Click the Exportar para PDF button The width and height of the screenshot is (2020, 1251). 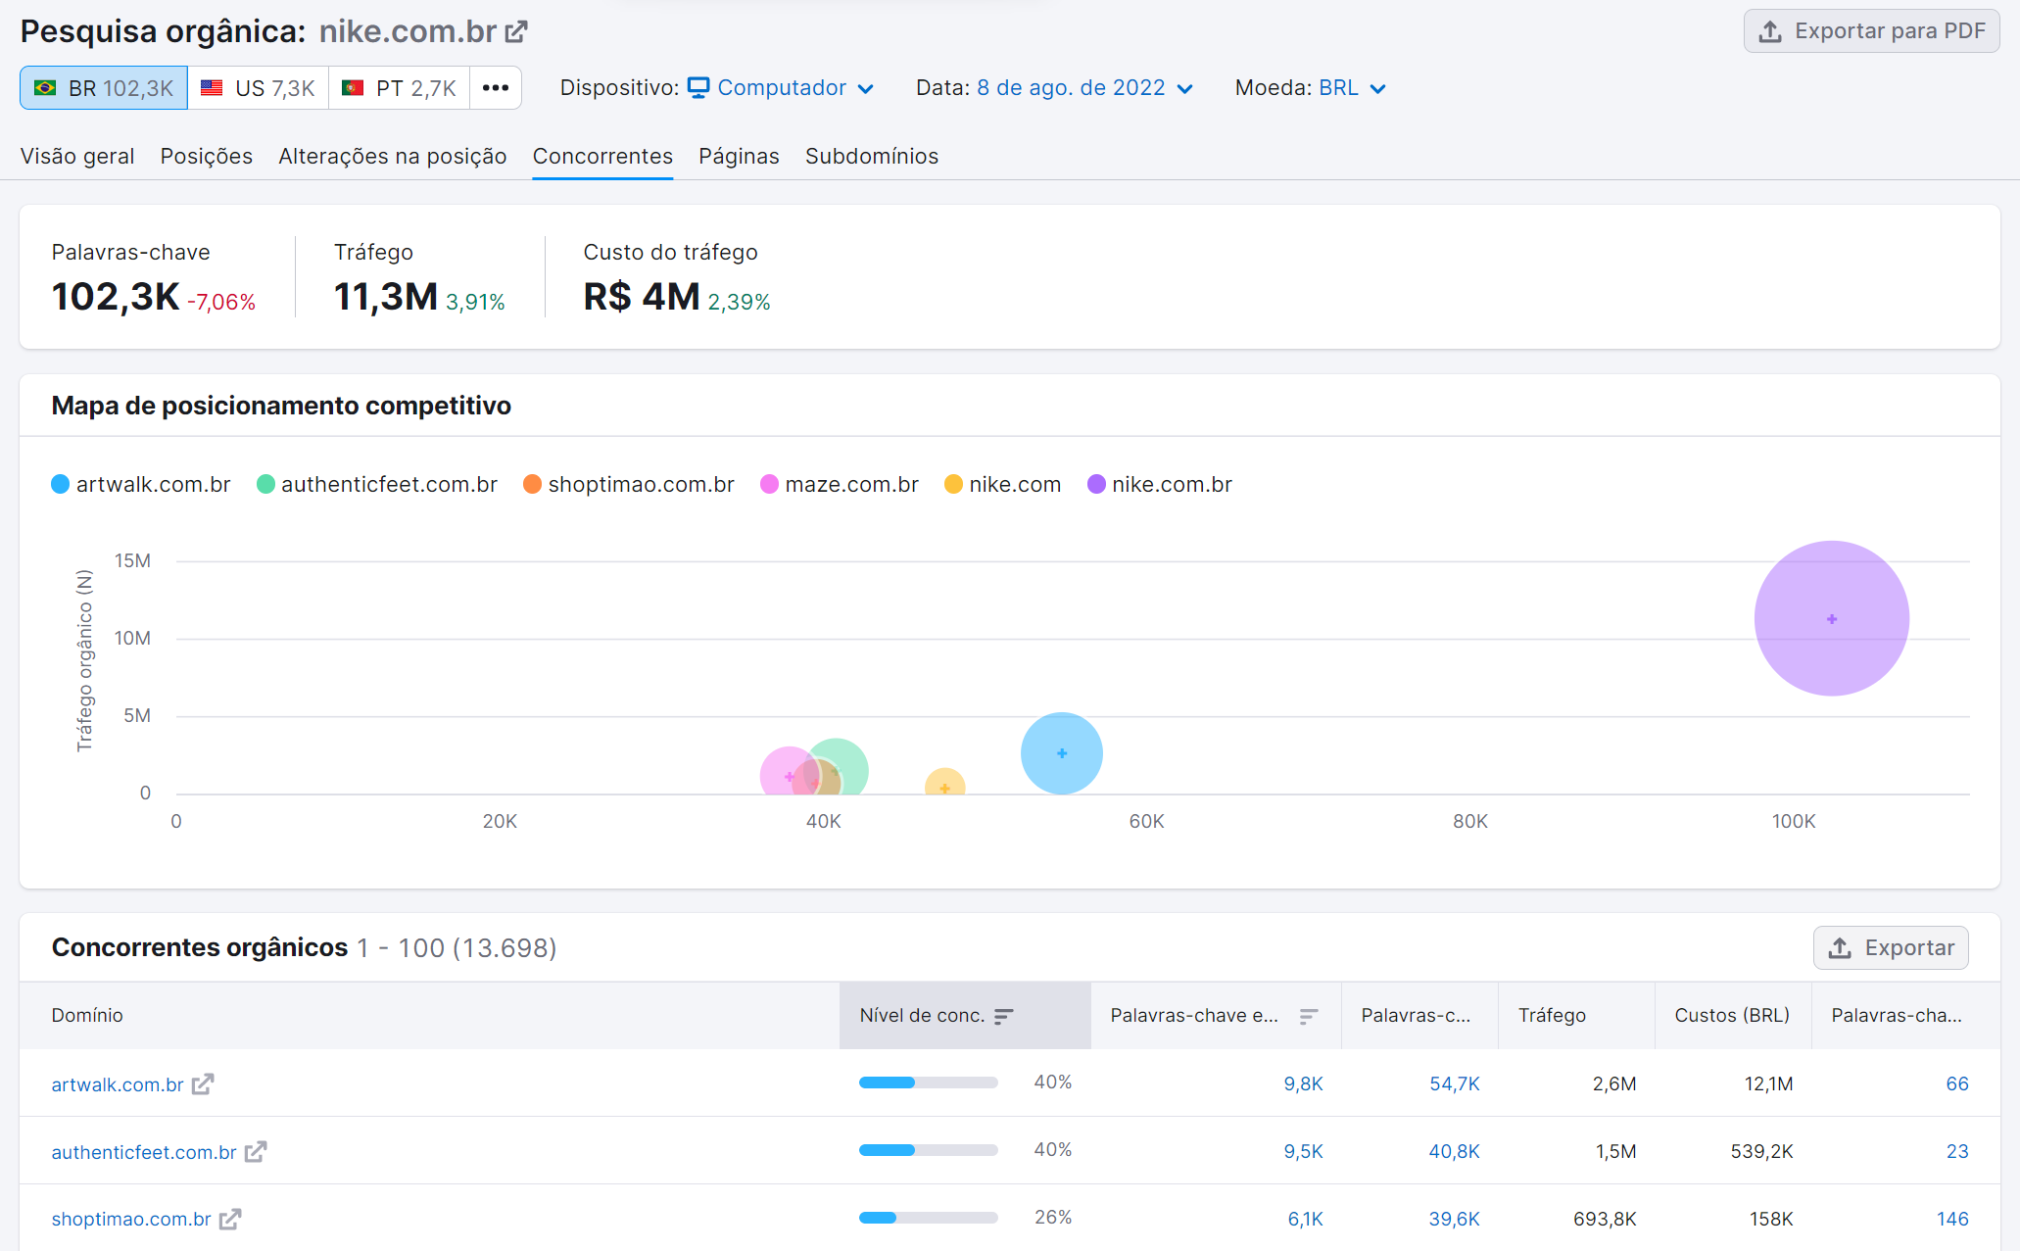[x=1871, y=31]
